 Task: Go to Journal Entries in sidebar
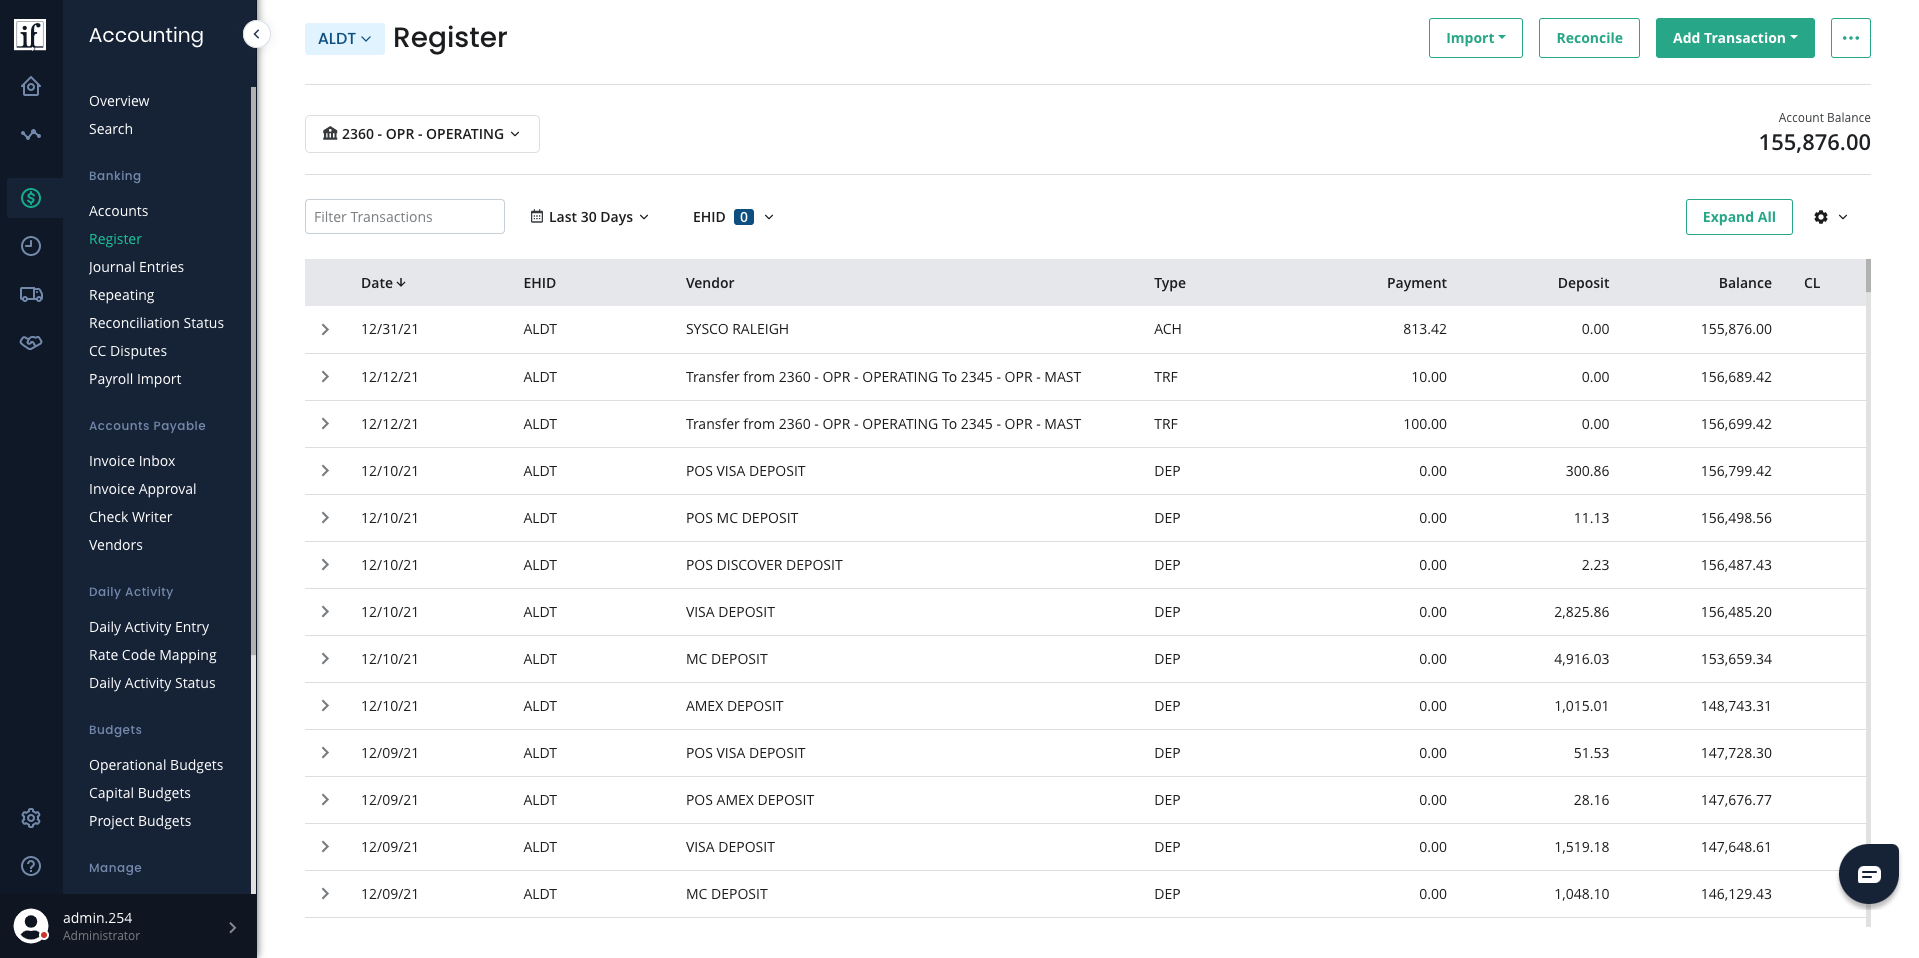(136, 267)
